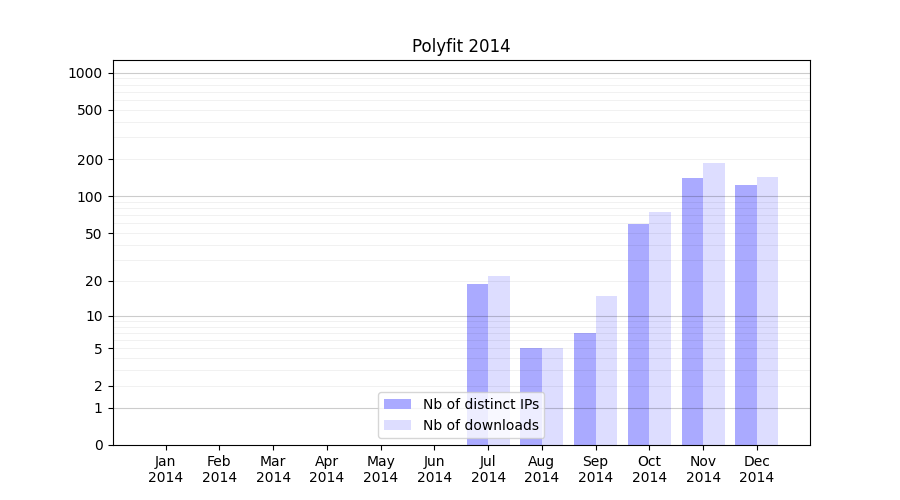
Task: Click the 'Dec 2014' x-axis label
Action: point(757,469)
